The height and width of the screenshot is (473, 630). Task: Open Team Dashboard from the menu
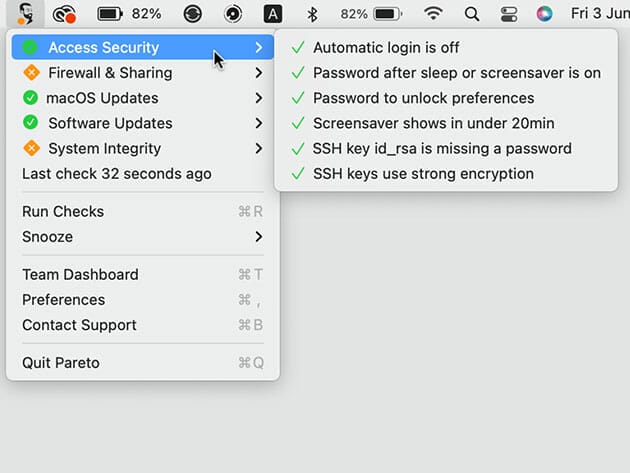80,275
